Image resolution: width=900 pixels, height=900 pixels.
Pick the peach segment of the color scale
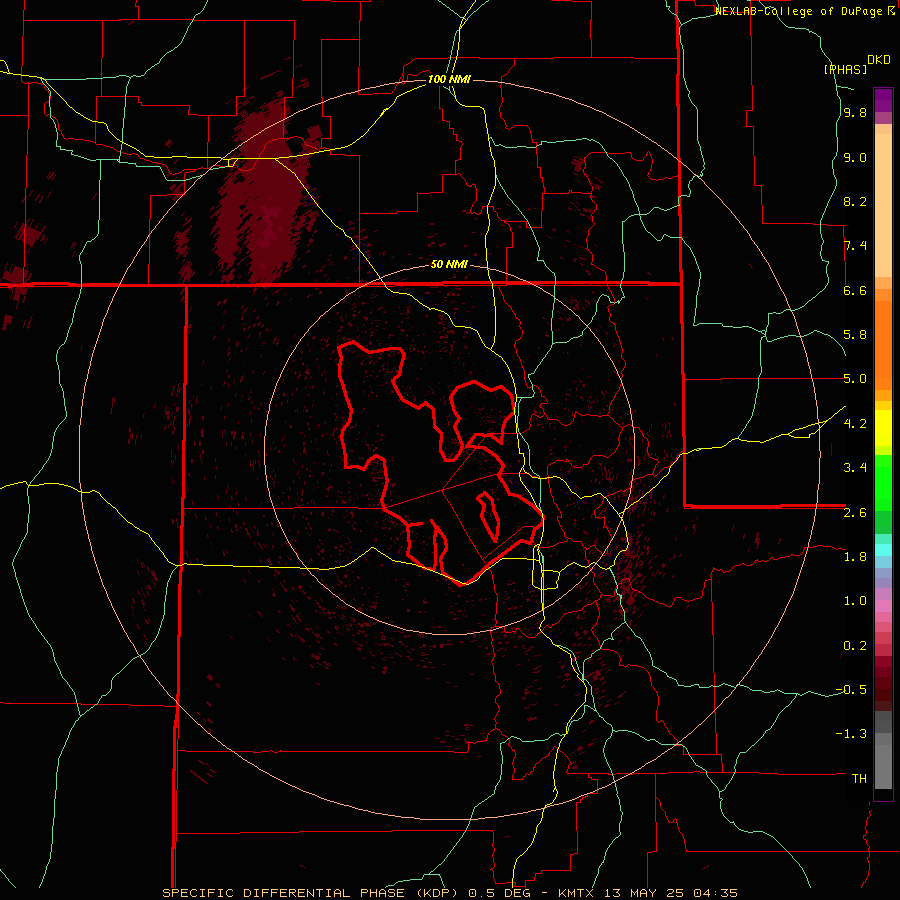click(x=883, y=205)
